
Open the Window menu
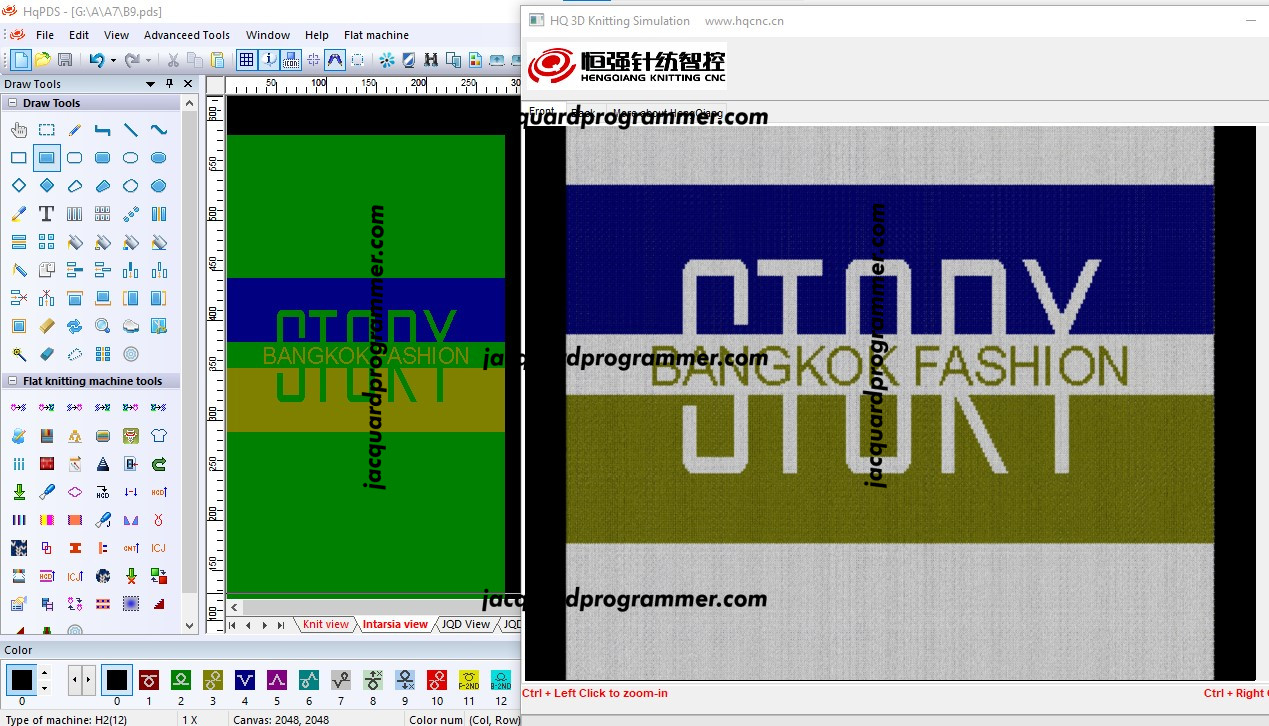[268, 35]
